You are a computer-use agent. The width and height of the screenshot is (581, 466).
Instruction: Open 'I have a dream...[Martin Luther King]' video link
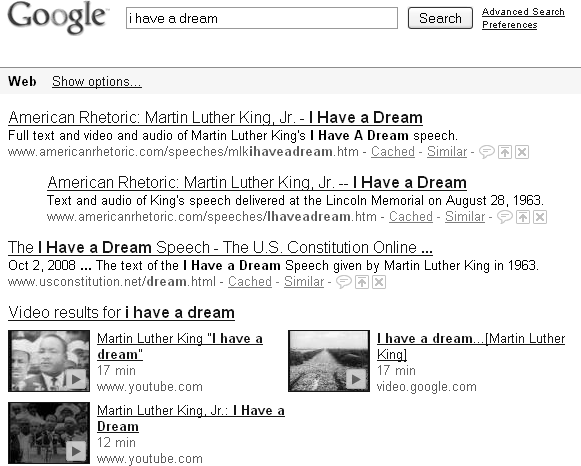tap(471, 346)
